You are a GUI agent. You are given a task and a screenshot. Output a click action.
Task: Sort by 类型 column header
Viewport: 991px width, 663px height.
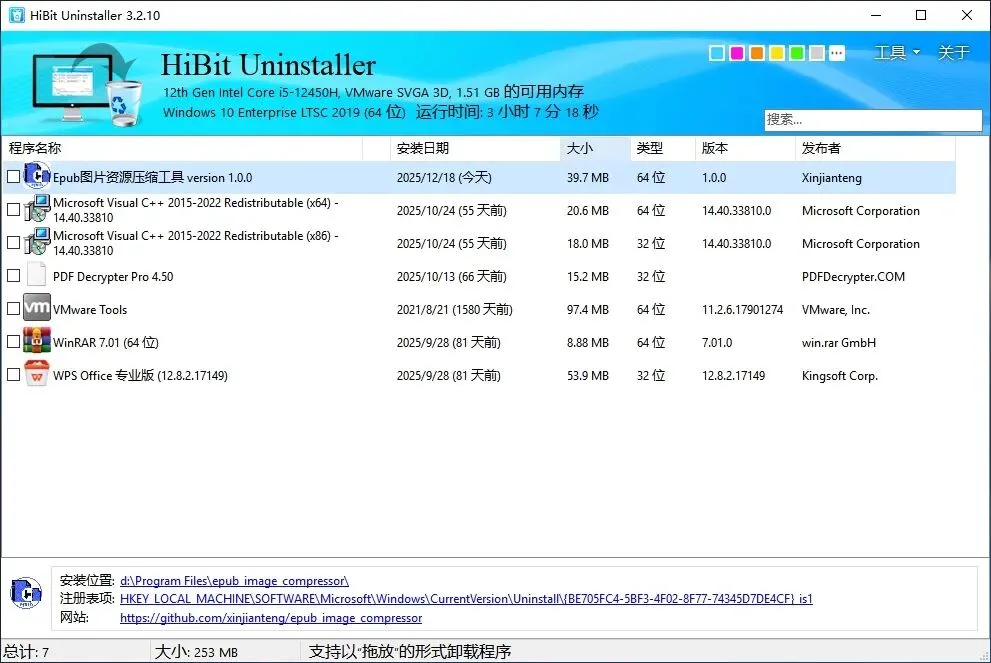click(x=662, y=148)
